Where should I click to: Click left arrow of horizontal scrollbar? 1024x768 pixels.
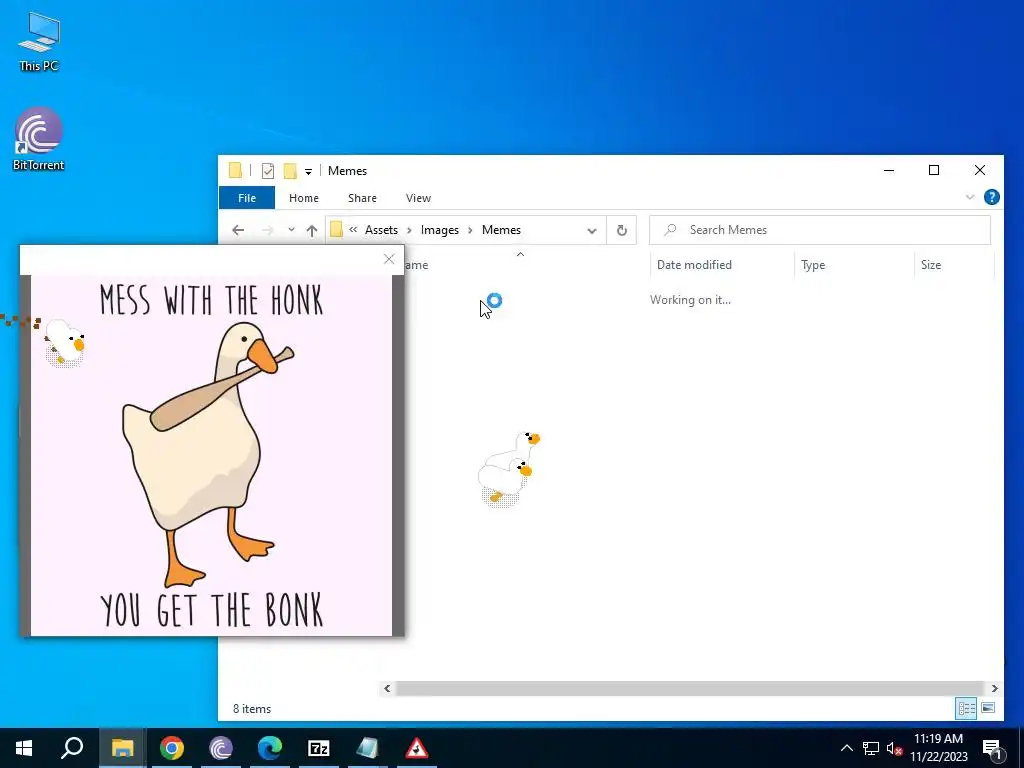[387, 688]
